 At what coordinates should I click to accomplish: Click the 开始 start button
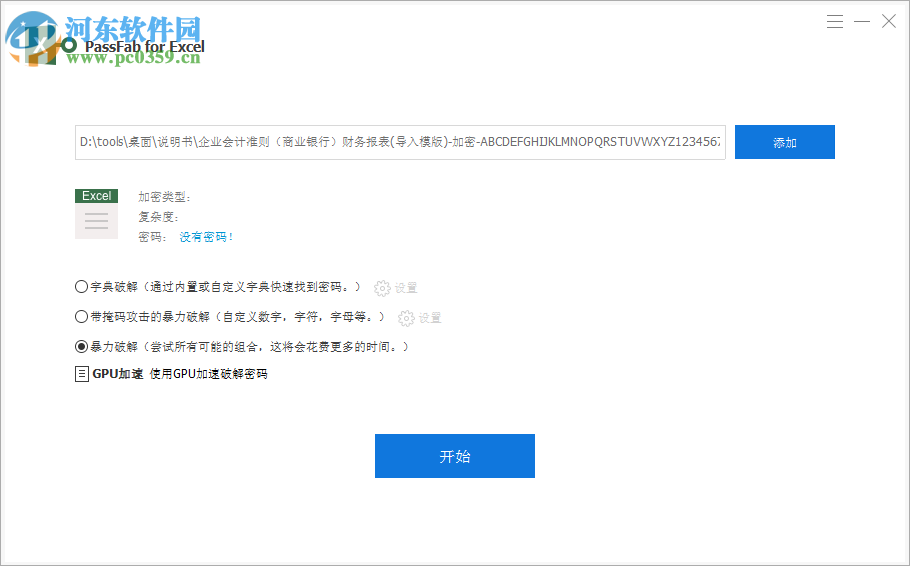[x=454, y=456]
